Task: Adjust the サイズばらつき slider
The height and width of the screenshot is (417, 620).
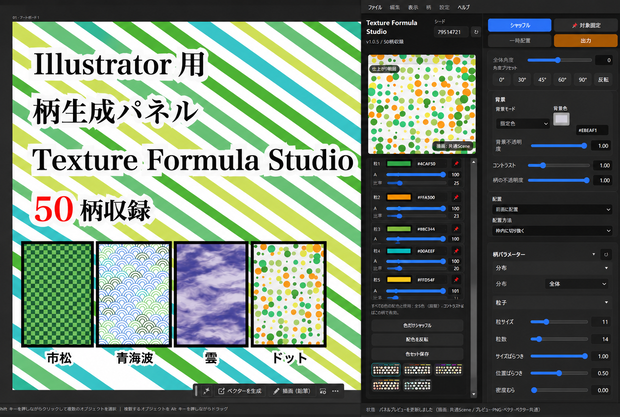Action: (x=559, y=356)
